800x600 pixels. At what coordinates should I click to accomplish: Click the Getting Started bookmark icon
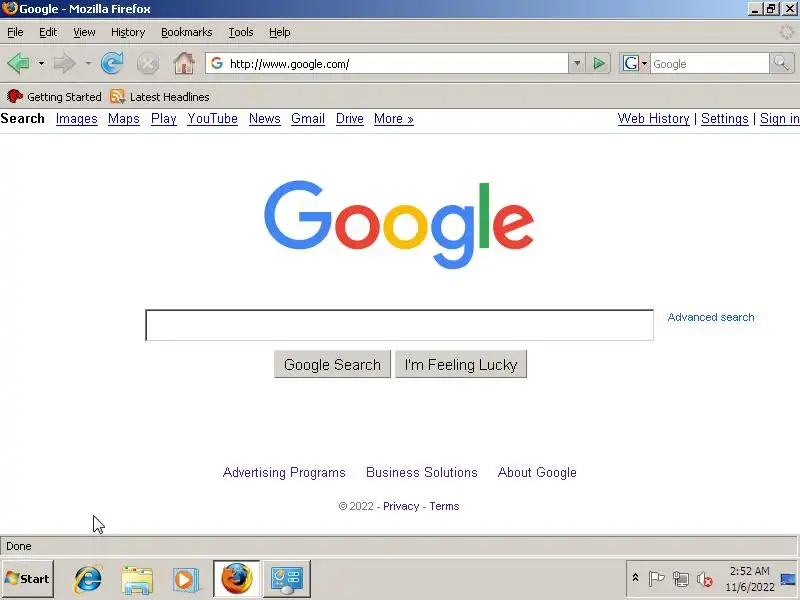[15, 96]
